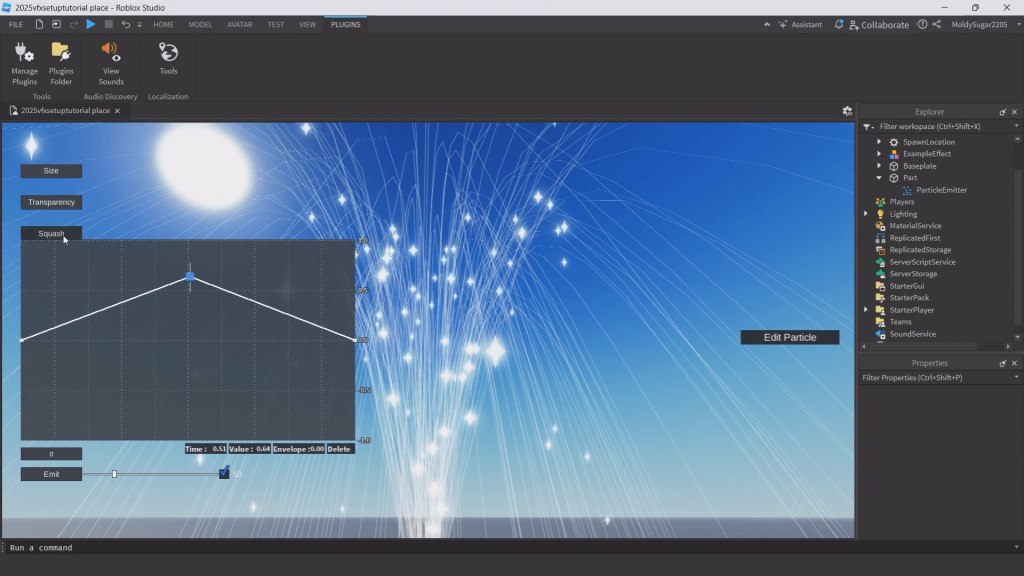Select the blue keypoint on the Squash curve
This screenshot has width=1024, height=576.
point(190,277)
